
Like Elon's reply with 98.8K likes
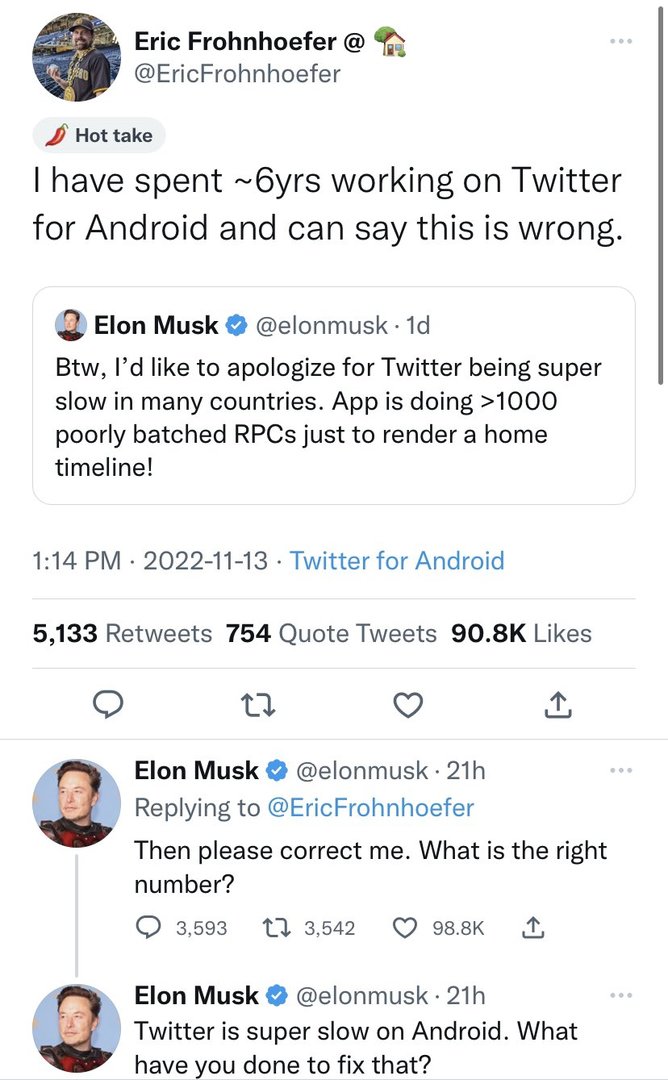click(405, 928)
